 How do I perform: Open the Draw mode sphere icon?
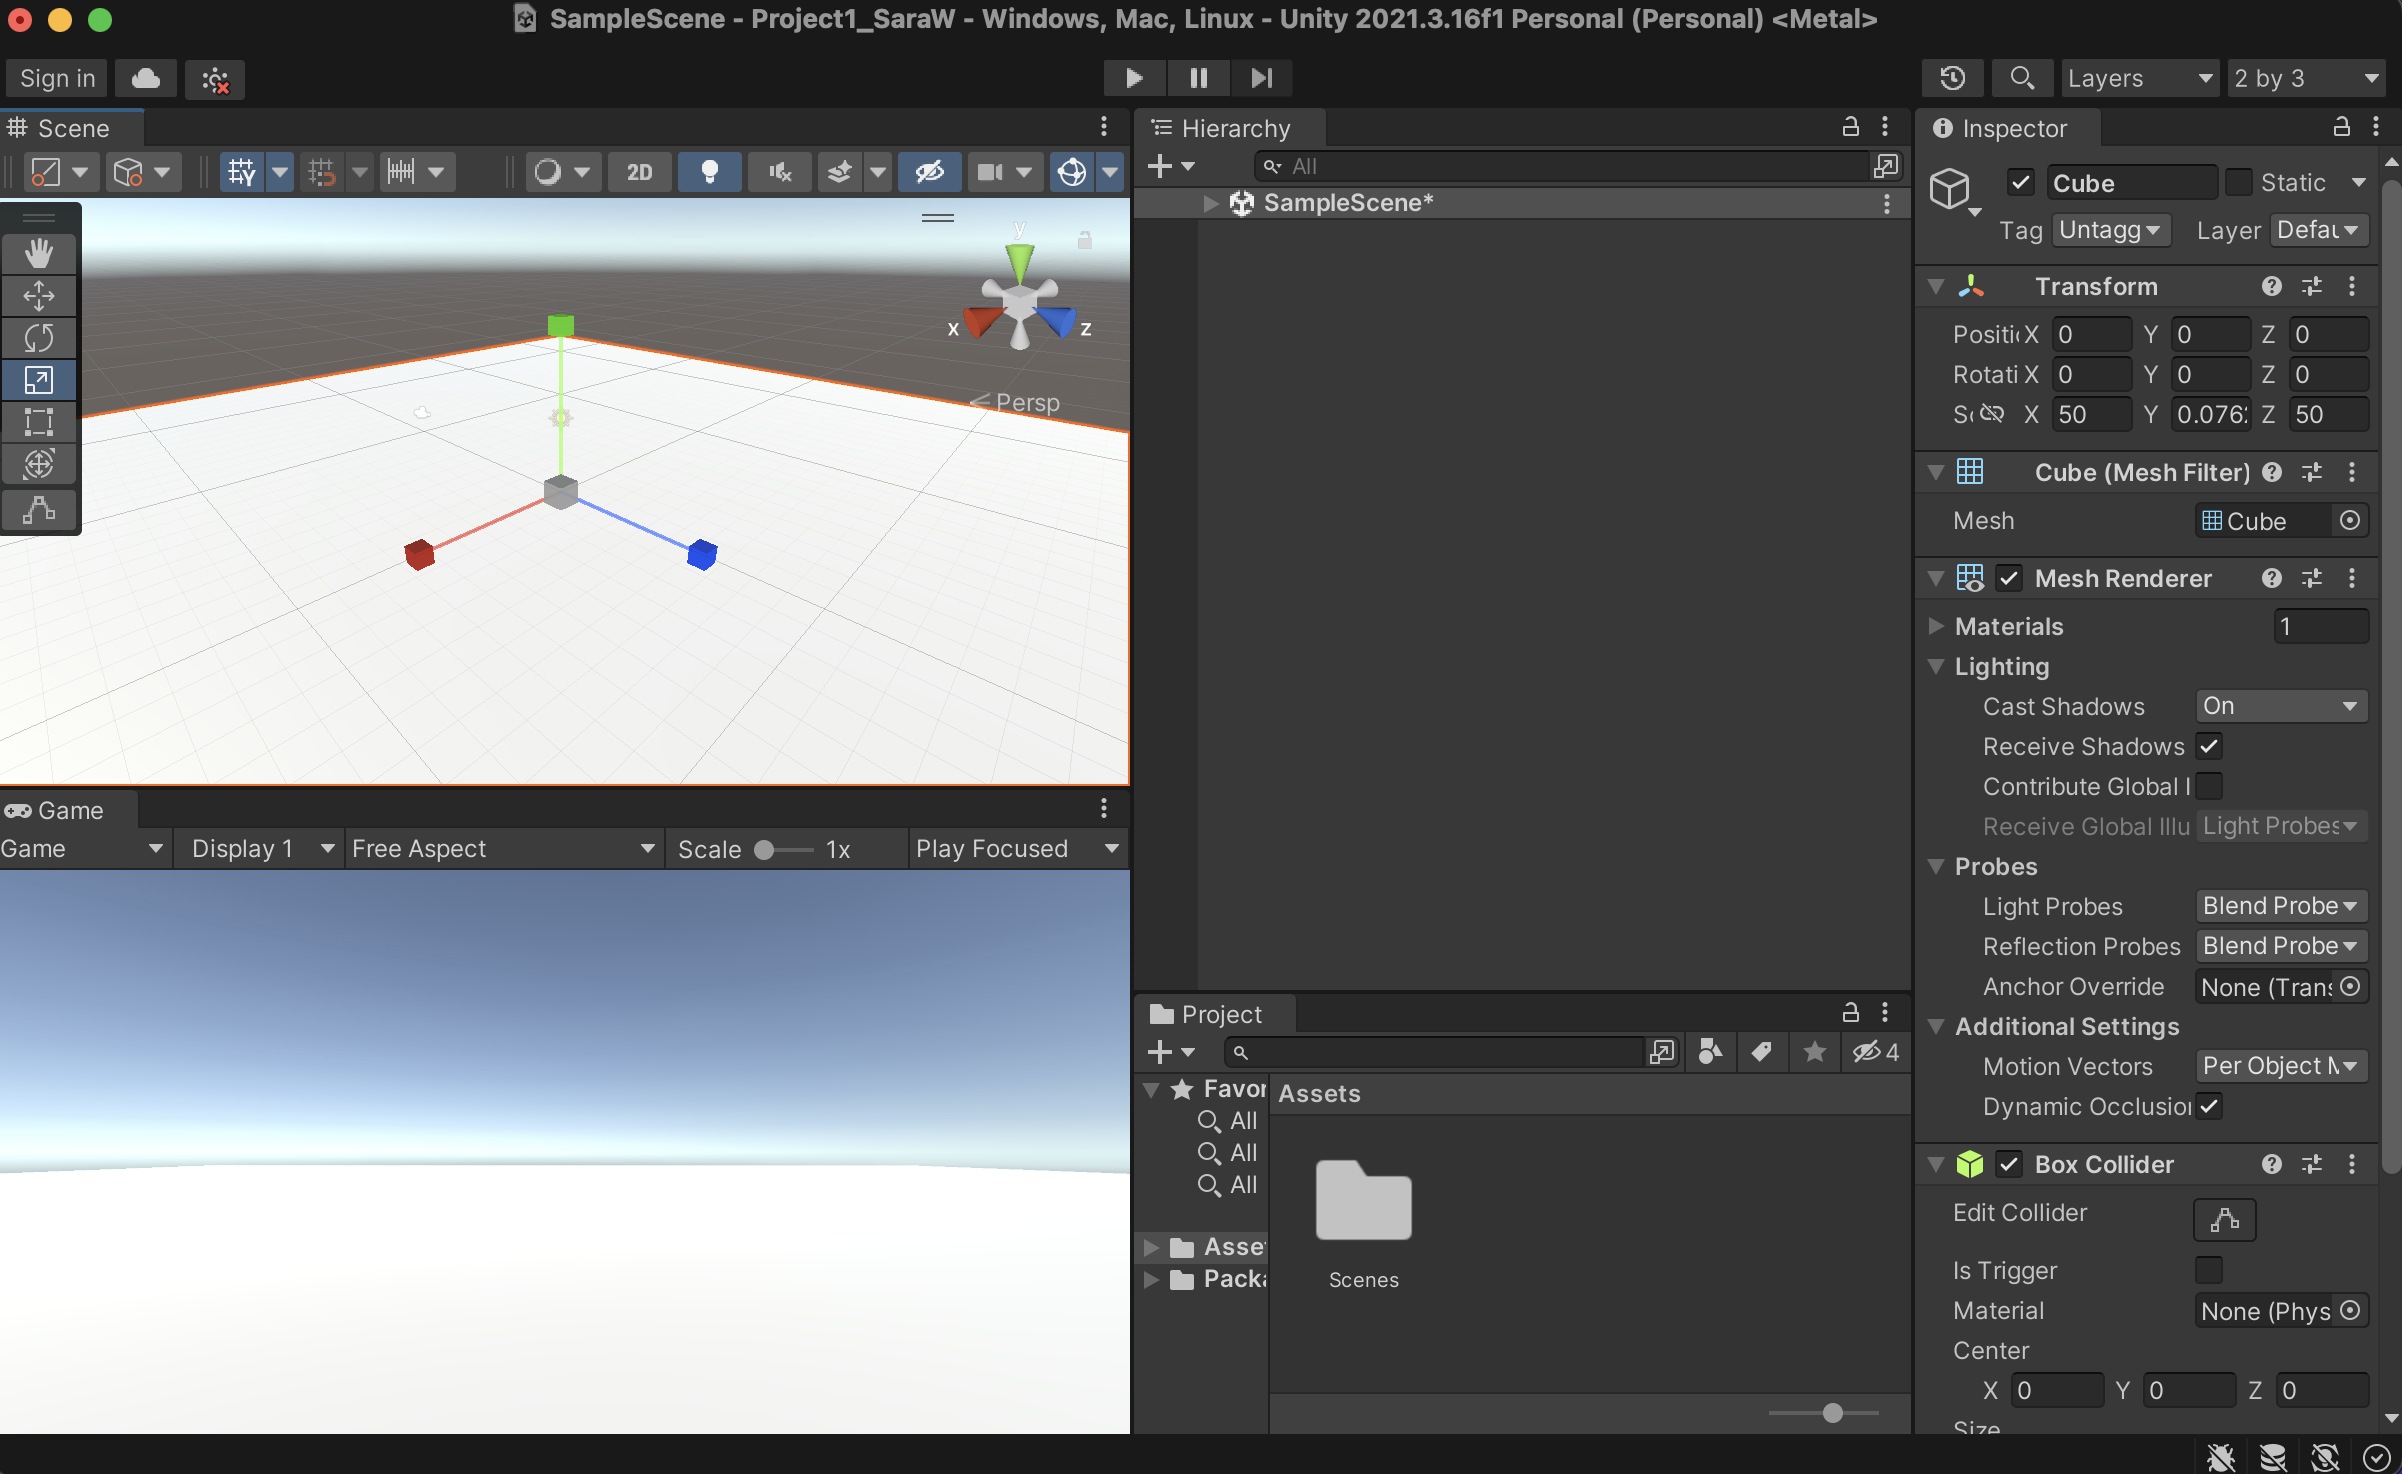(x=548, y=172)
